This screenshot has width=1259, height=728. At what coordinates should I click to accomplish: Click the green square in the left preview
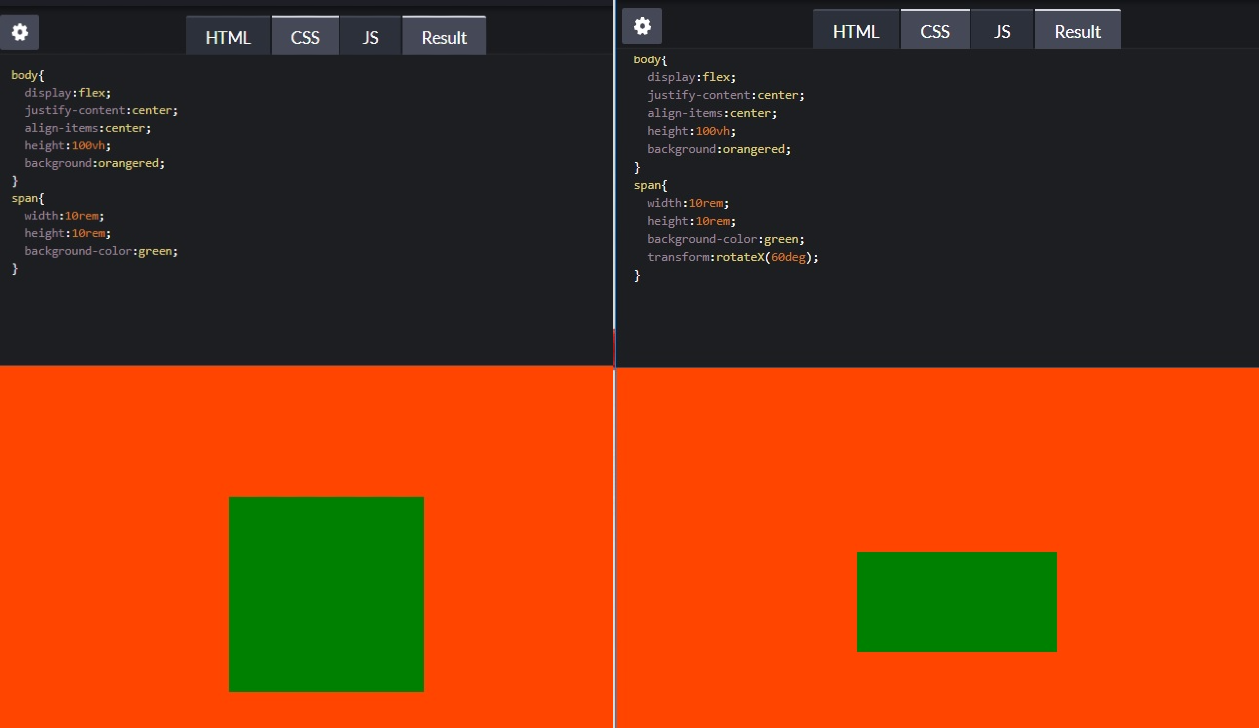[x=327, y=594]
